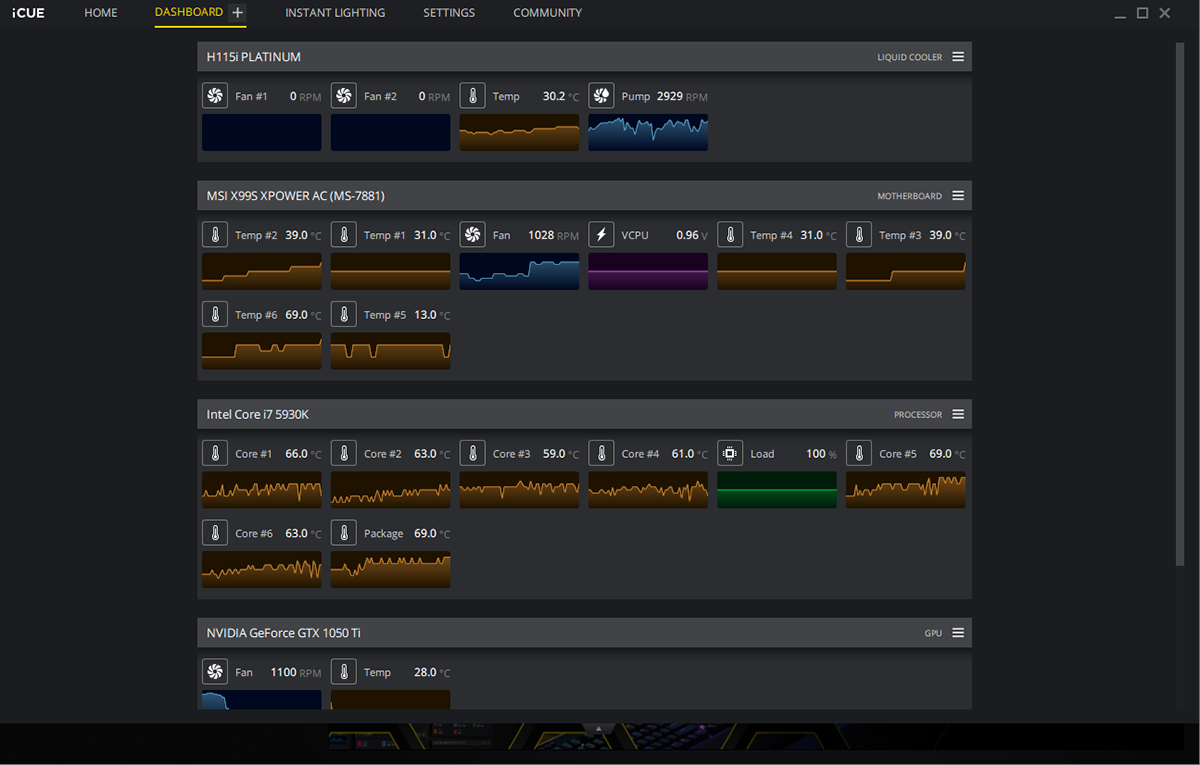Click the Temp #1 thermometer icon

coord(343,235)
